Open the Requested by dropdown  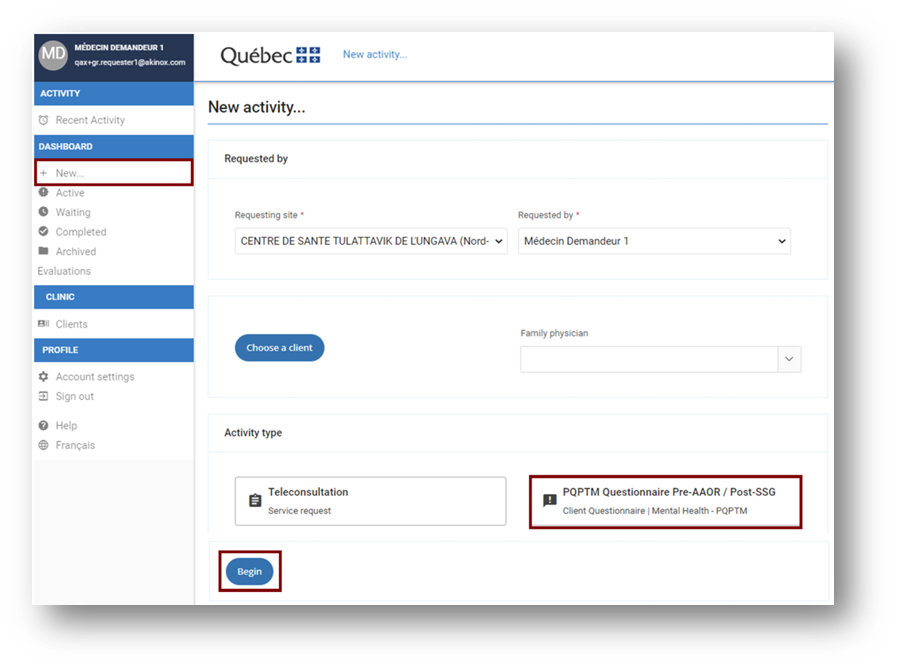click(654, 241)
